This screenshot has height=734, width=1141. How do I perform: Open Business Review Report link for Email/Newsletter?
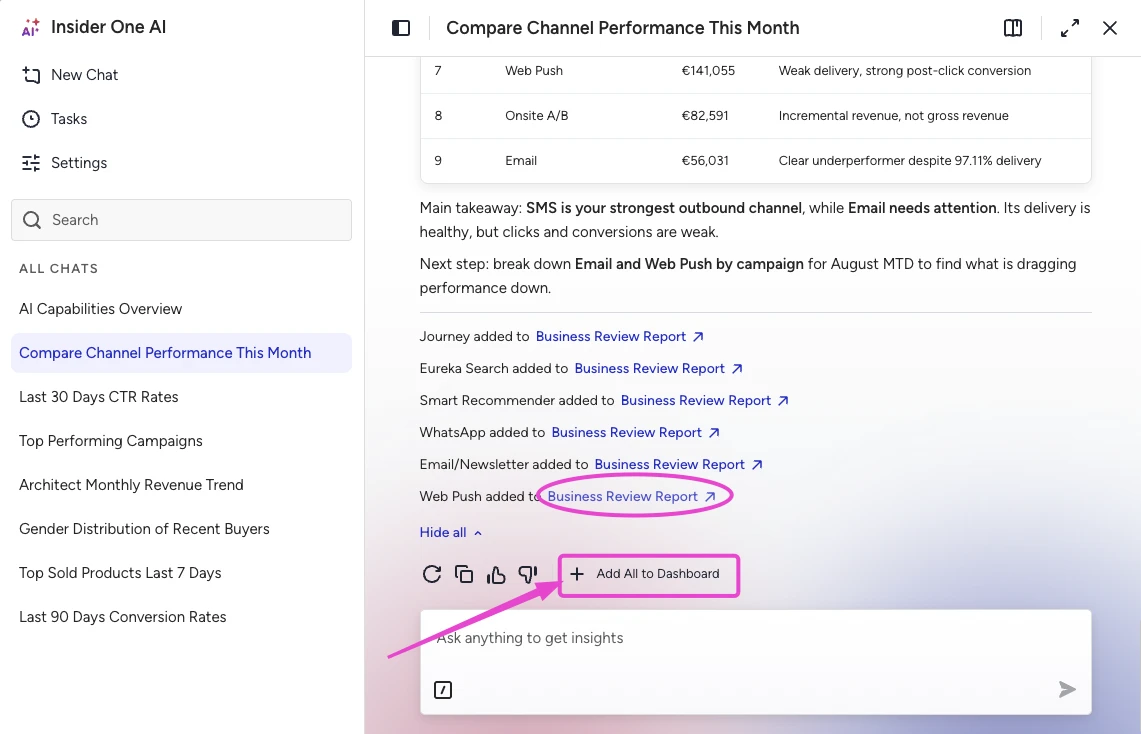coord(678,464)
